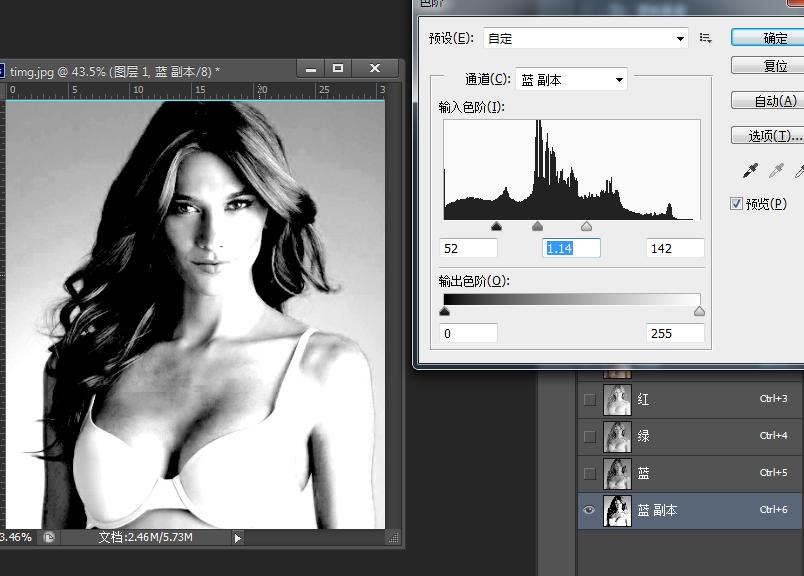
Task: Select the black point eyedropper tool
Action: pyautogui.click(x=750, y=169)
